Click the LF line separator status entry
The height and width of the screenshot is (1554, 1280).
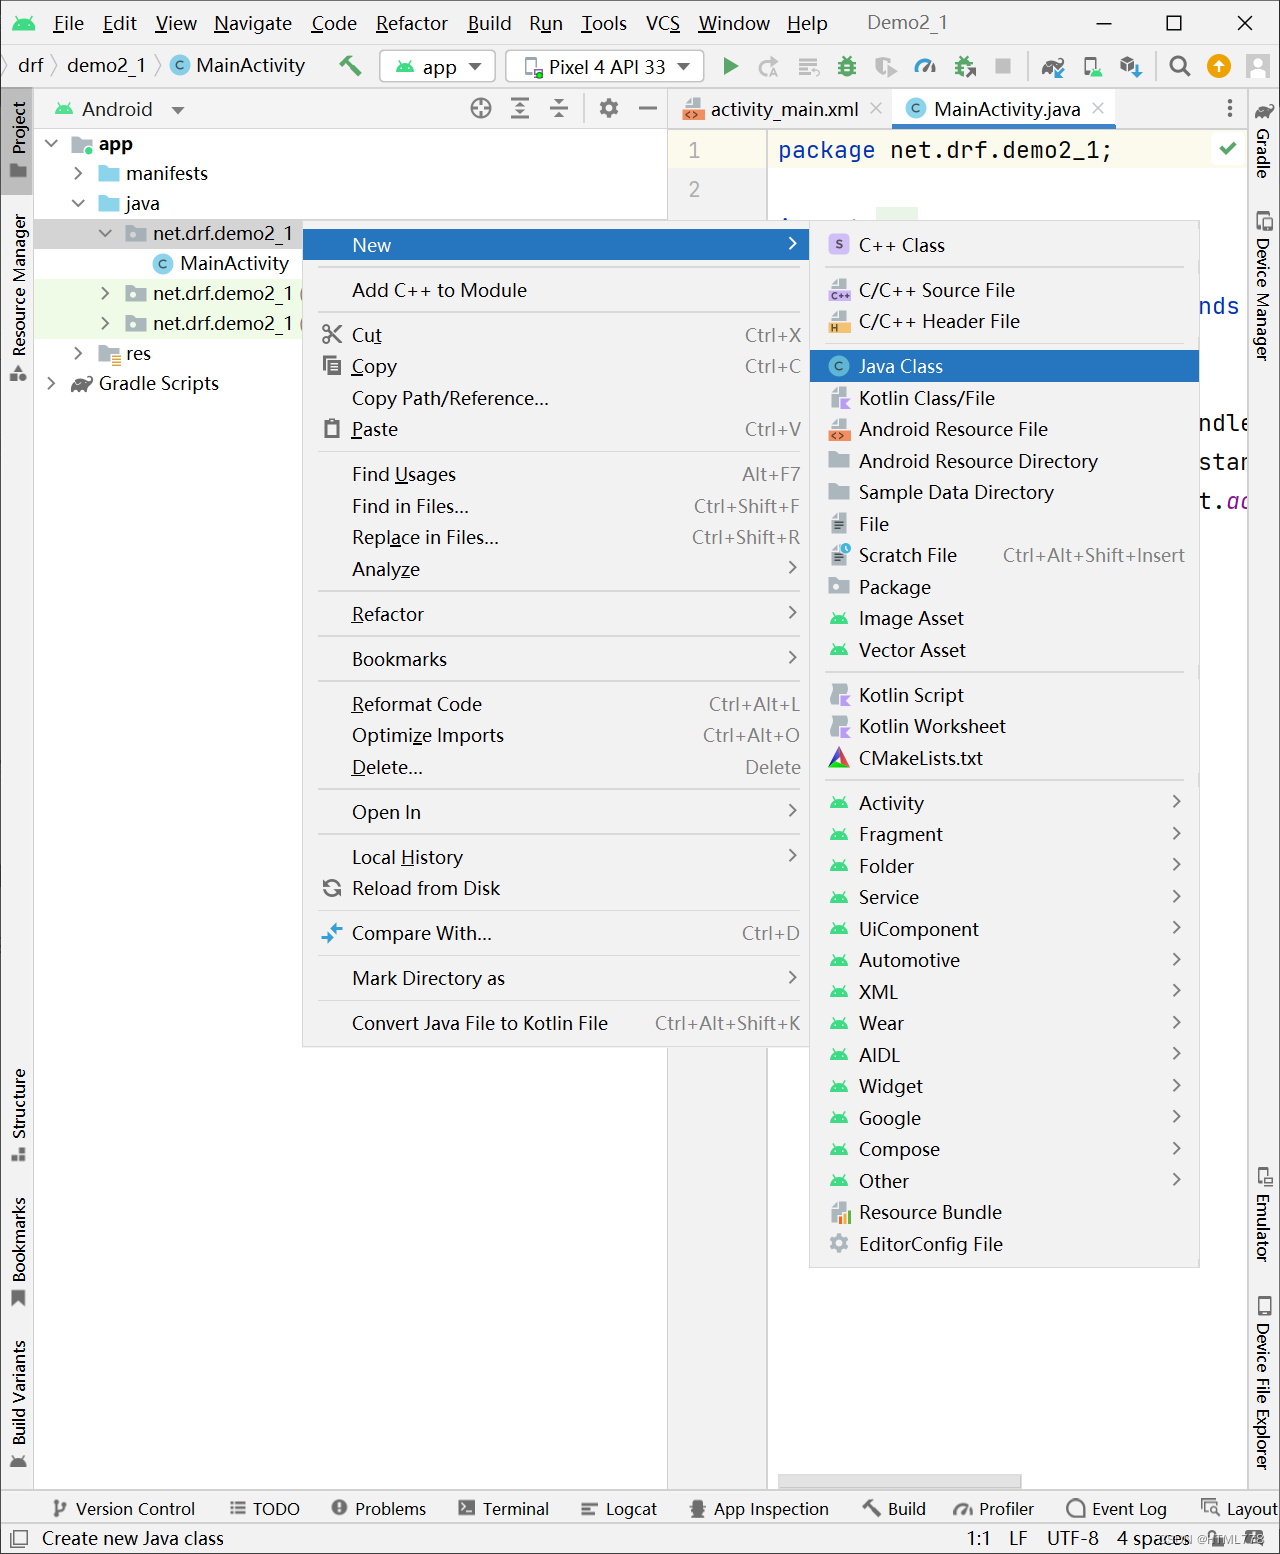[x=1018, y=1538]
